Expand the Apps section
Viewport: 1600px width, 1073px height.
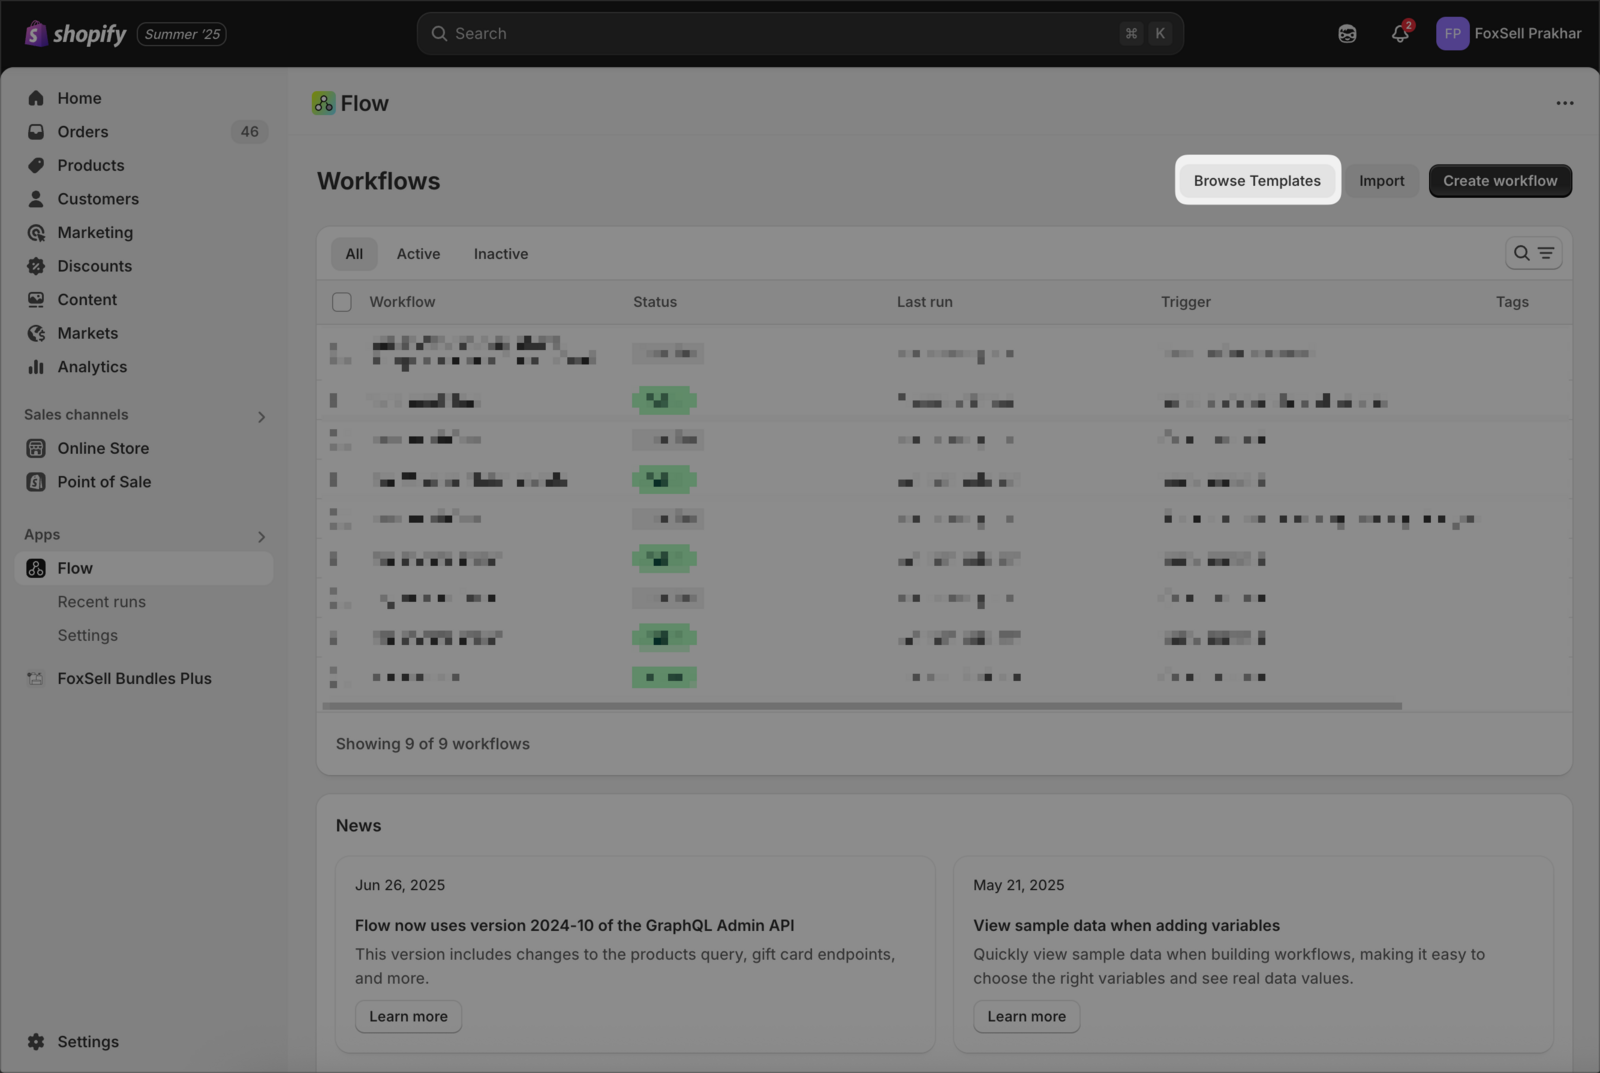(x=261, y=535)
